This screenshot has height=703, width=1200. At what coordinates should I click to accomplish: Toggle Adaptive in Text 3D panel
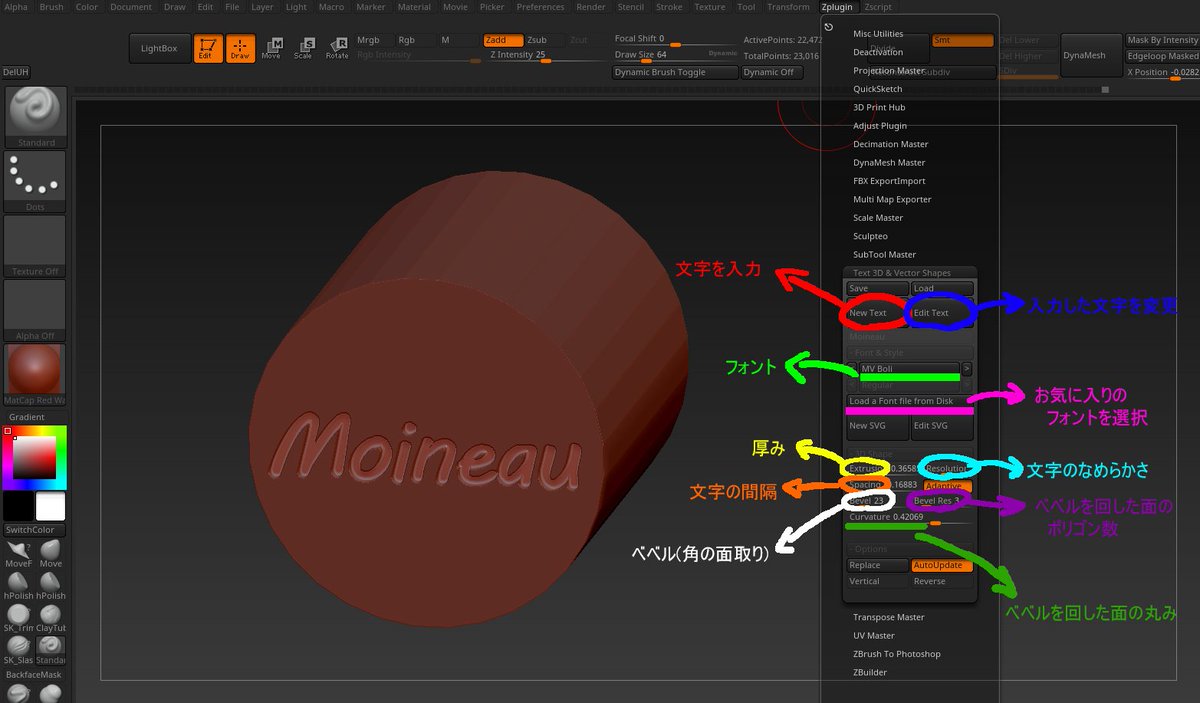(x=947, y=485)
